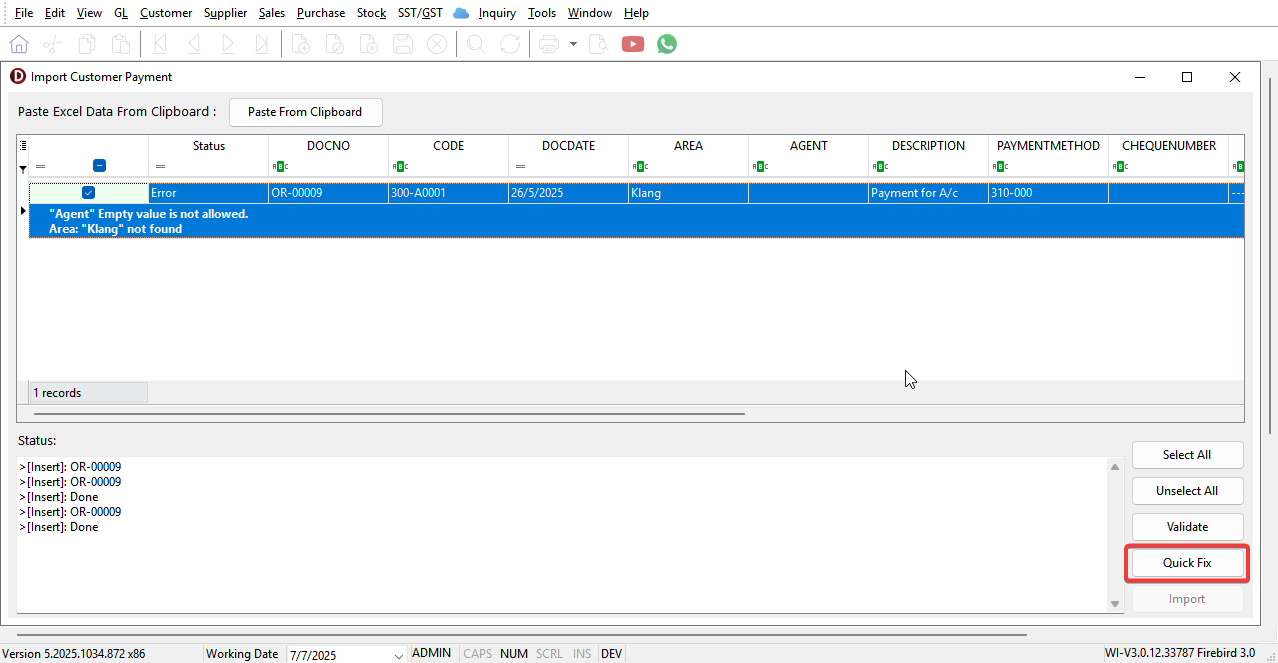1278x663 pixels.
Task: Click Paste From Clipboard button
Action: tap(305, 112)
